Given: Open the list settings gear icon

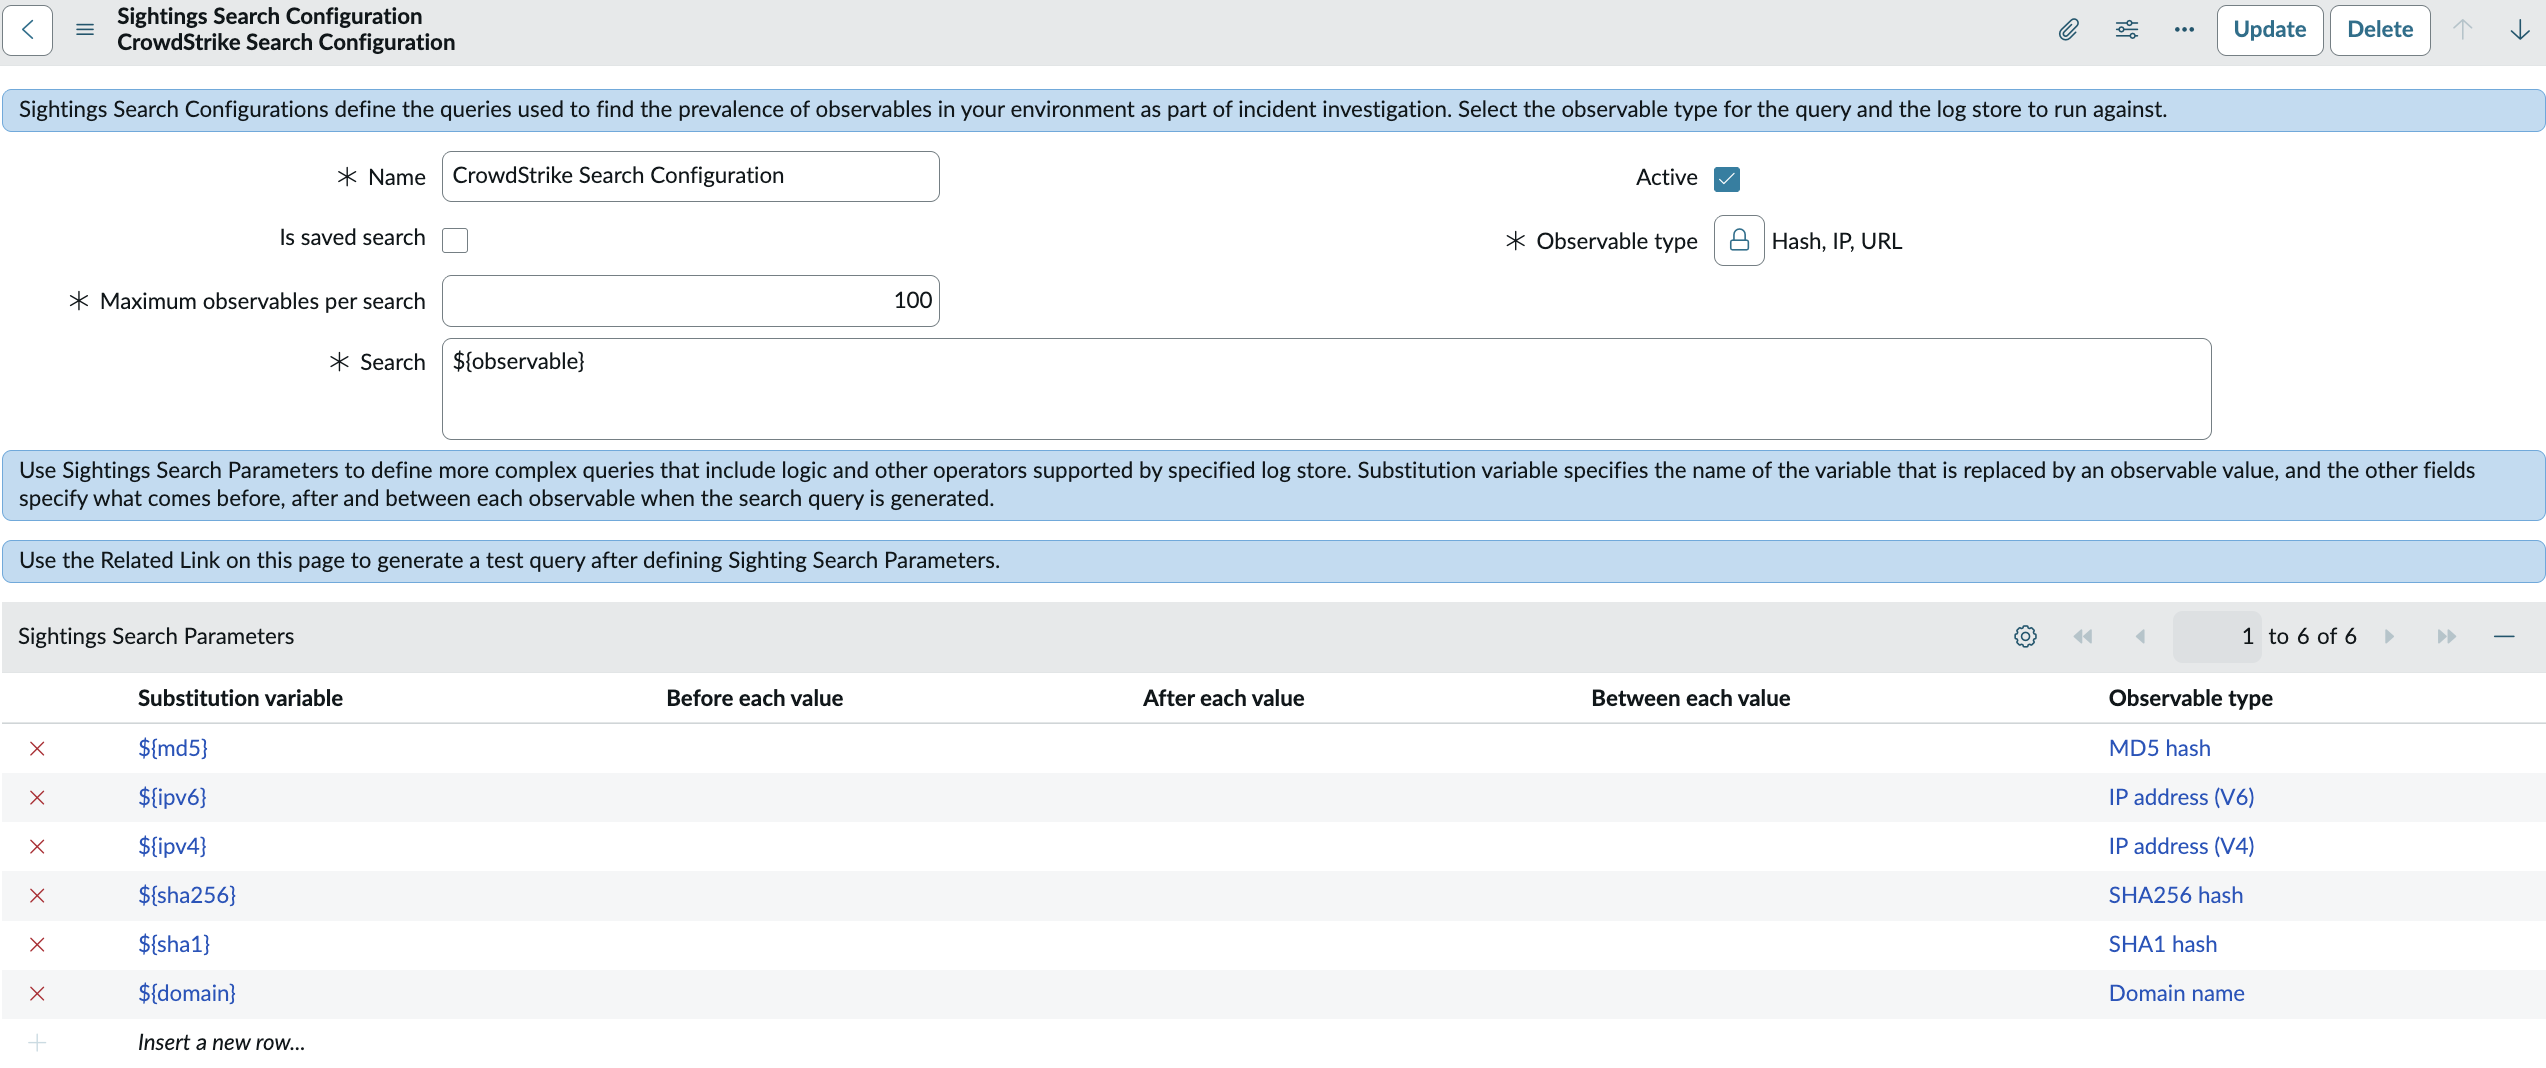Looking at the screenshot, I should (2025, 637).
